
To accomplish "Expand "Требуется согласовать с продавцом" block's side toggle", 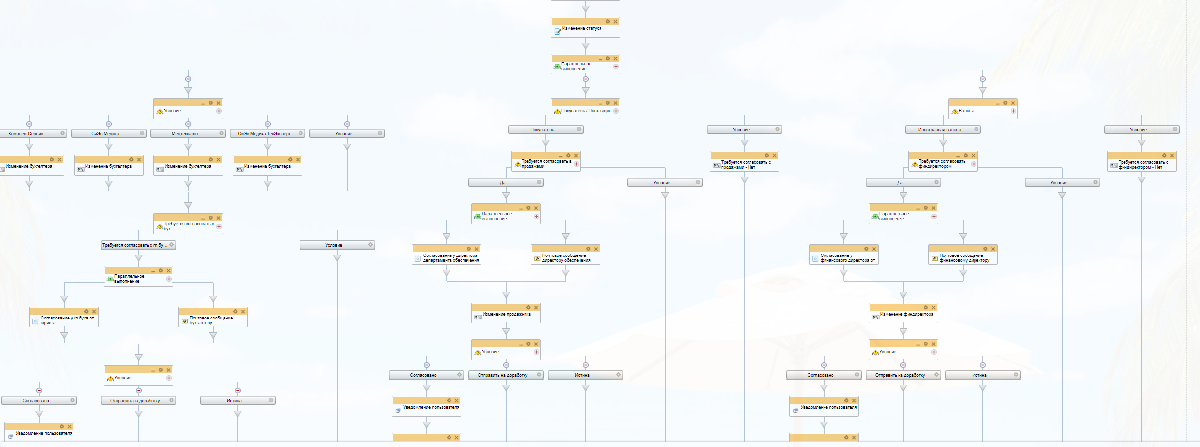I will point(575,165).
